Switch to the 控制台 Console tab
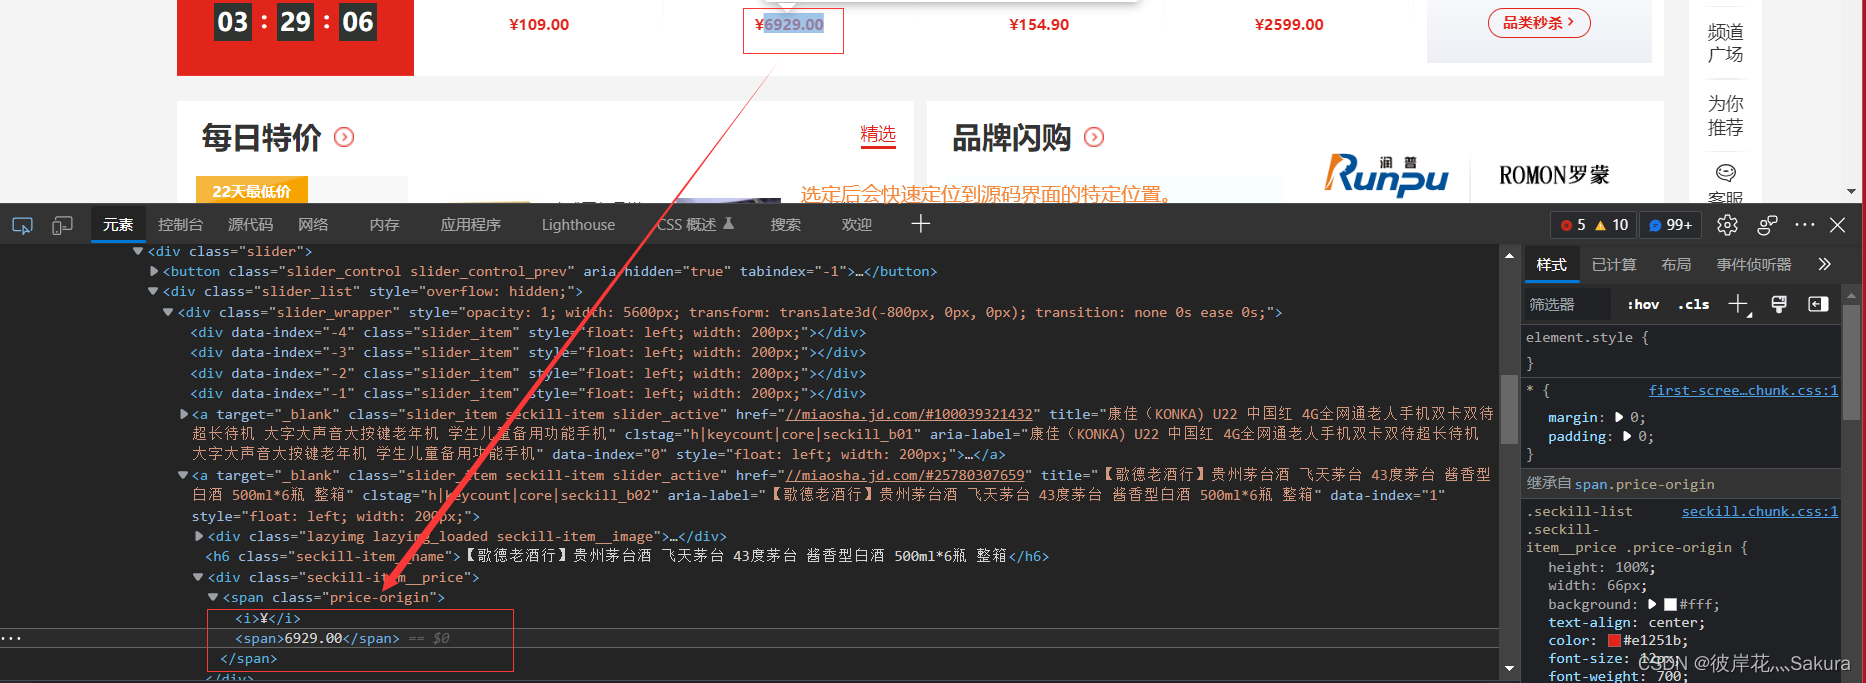Viewport: 1866px width, 683px height. [x=180, y=225]
